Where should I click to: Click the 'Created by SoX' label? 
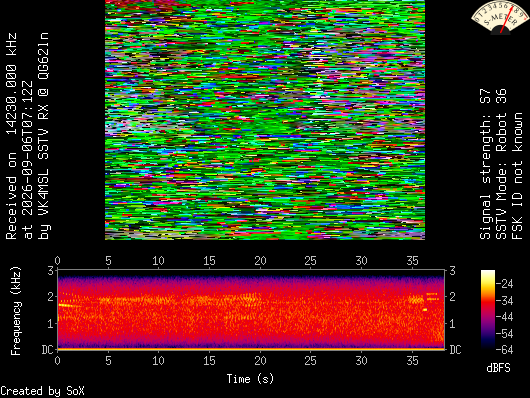pos(42,391)
